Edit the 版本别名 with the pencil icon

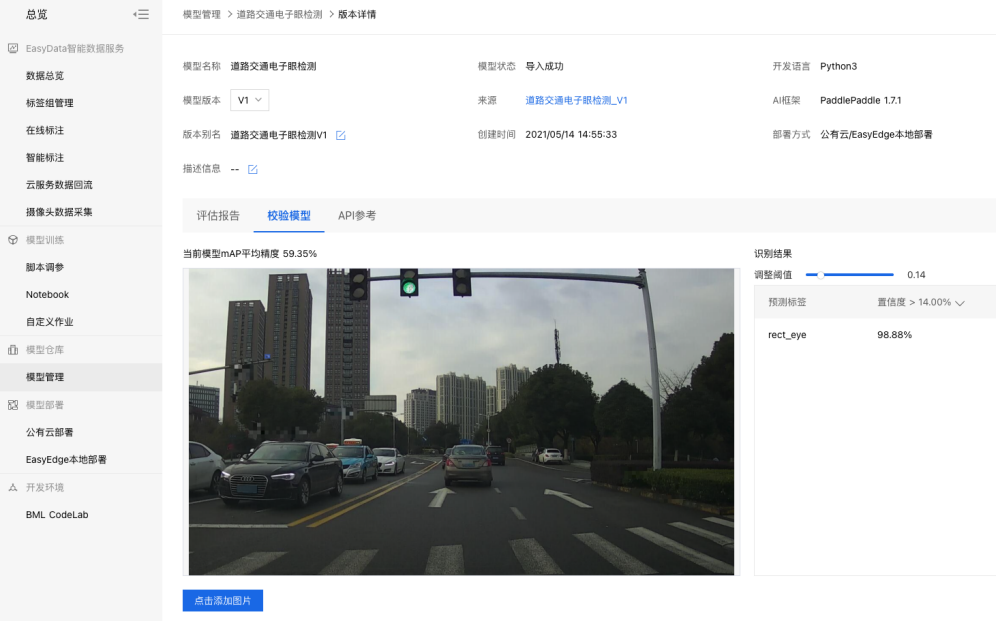point(340,135)
